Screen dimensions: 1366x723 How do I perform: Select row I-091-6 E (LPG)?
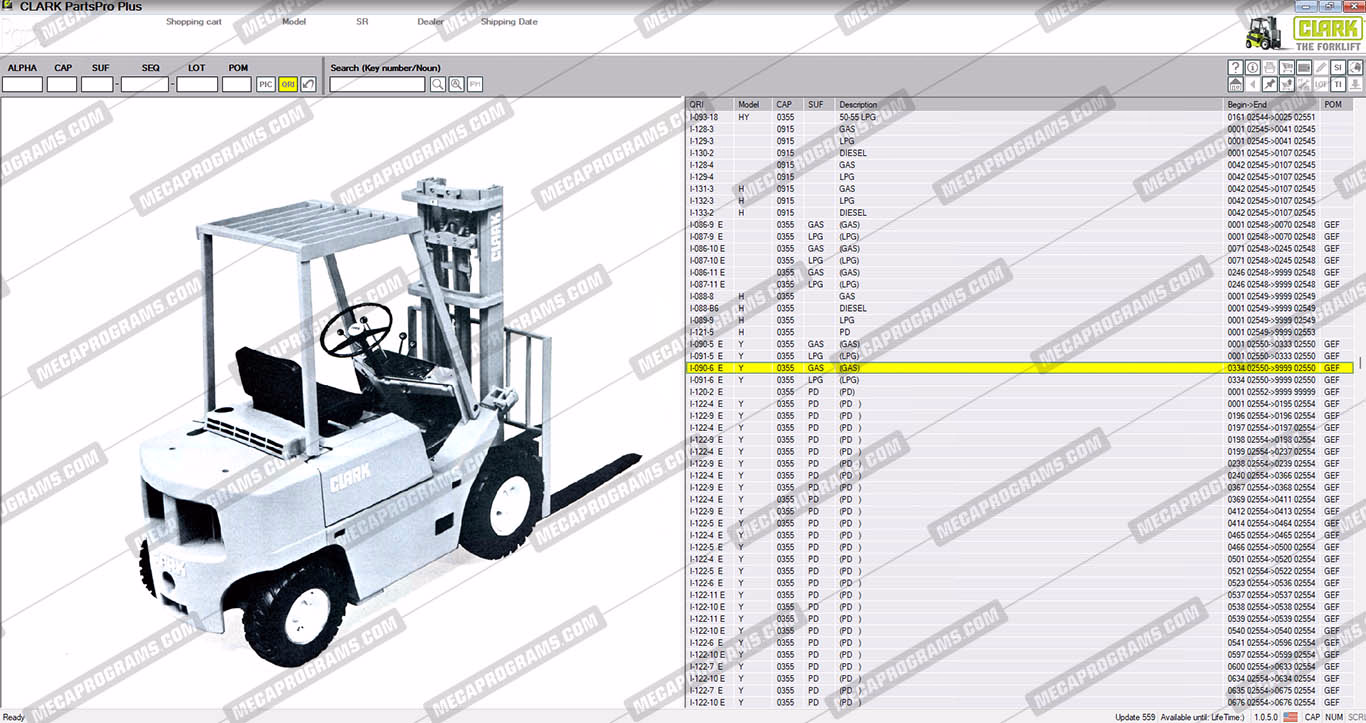1020,380
